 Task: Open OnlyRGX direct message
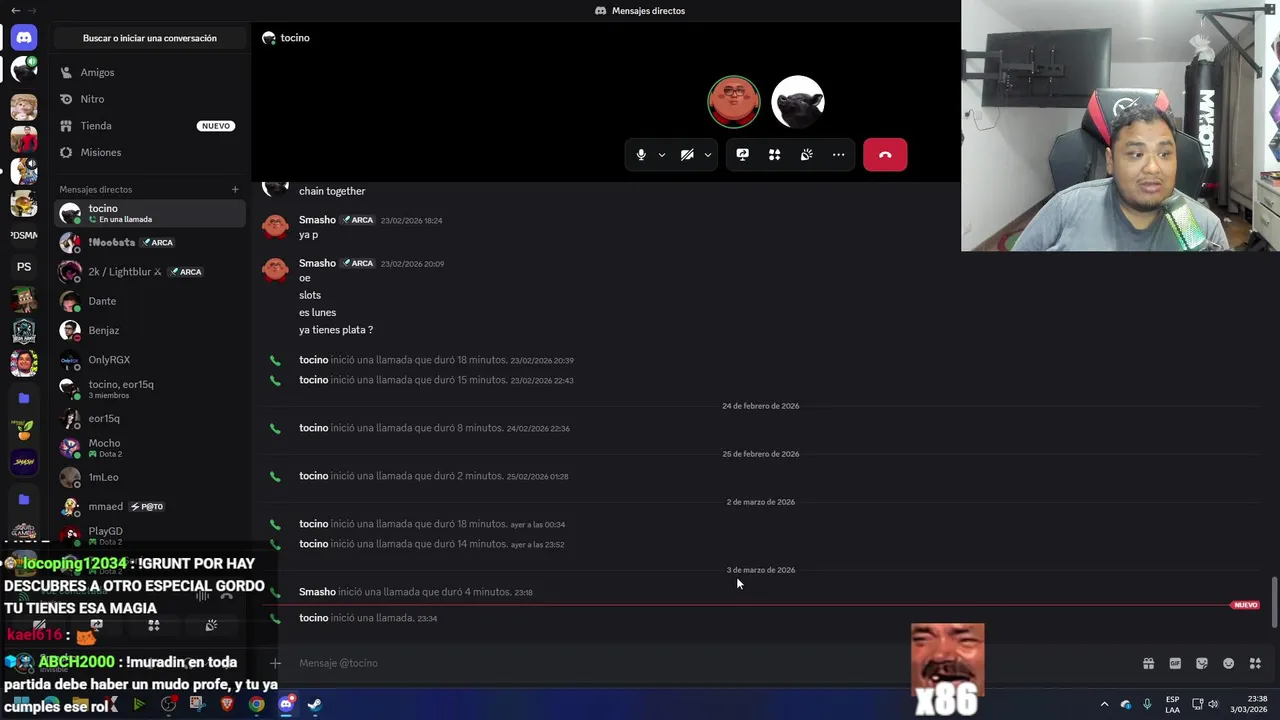(150, 360)
